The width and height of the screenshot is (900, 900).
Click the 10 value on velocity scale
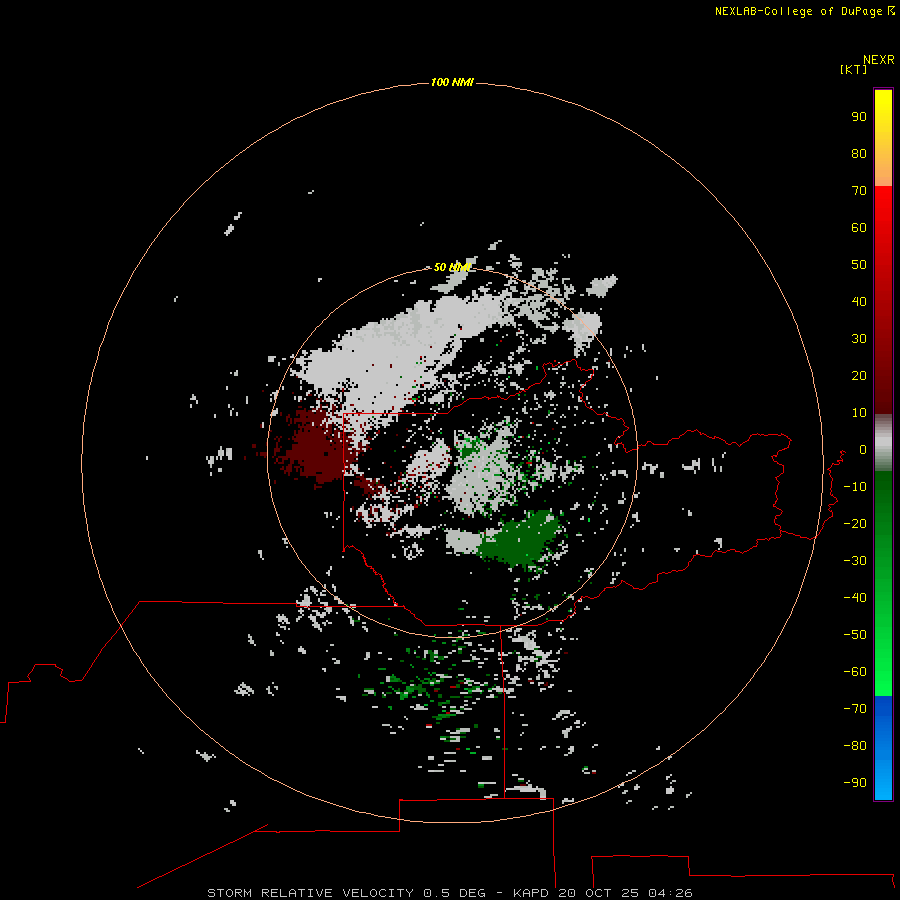pyautogui.click(x=859, y=413)
